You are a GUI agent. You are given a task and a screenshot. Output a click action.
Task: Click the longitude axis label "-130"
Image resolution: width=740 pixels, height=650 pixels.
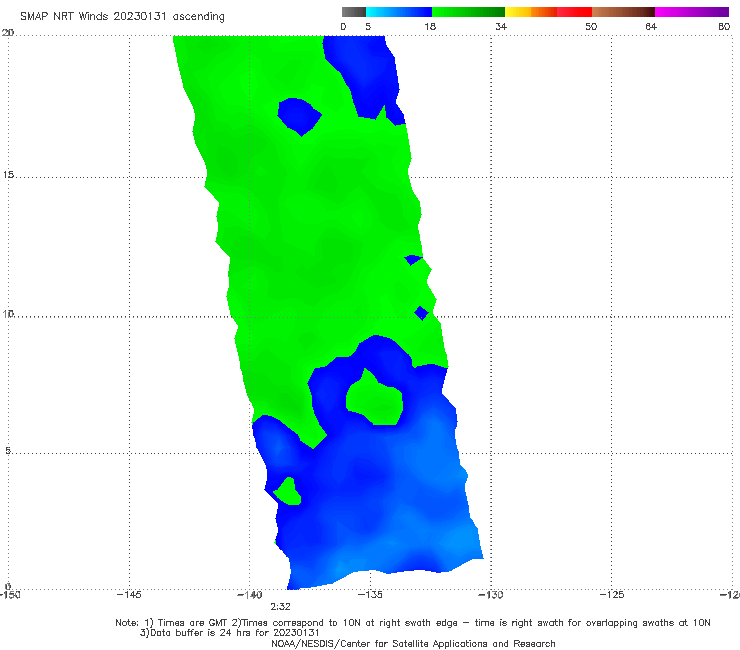coord(491,595)
